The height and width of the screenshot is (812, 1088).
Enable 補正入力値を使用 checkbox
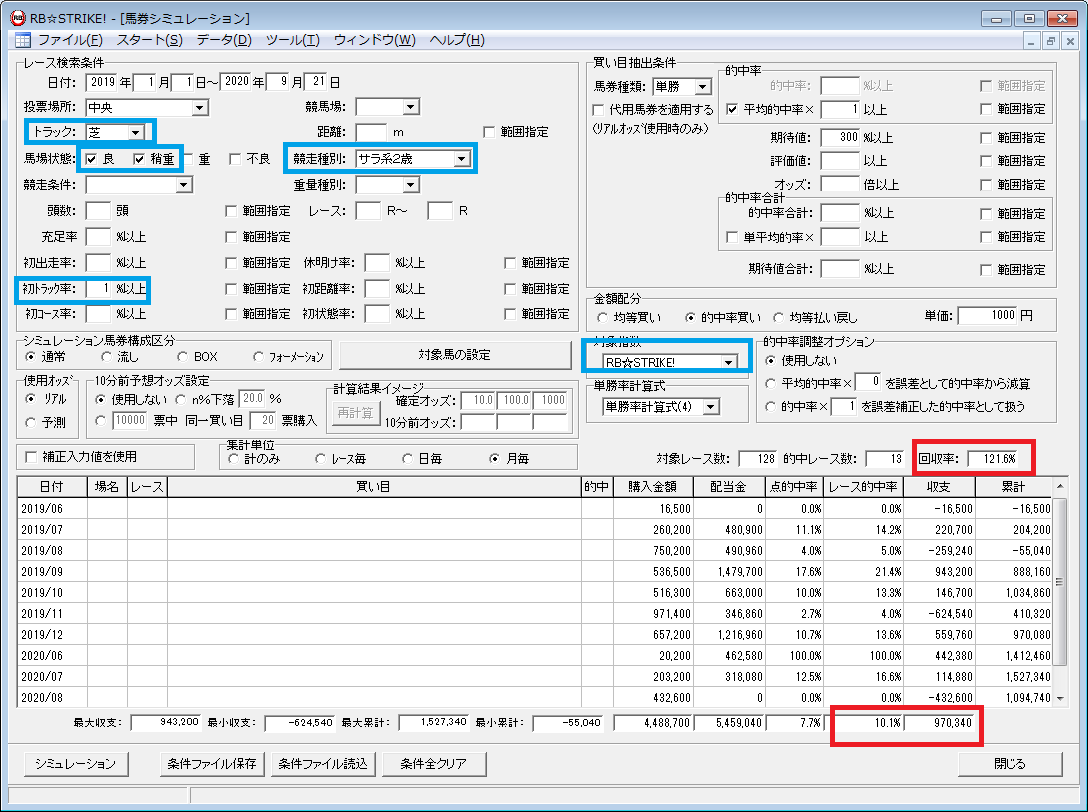[31, 457]
